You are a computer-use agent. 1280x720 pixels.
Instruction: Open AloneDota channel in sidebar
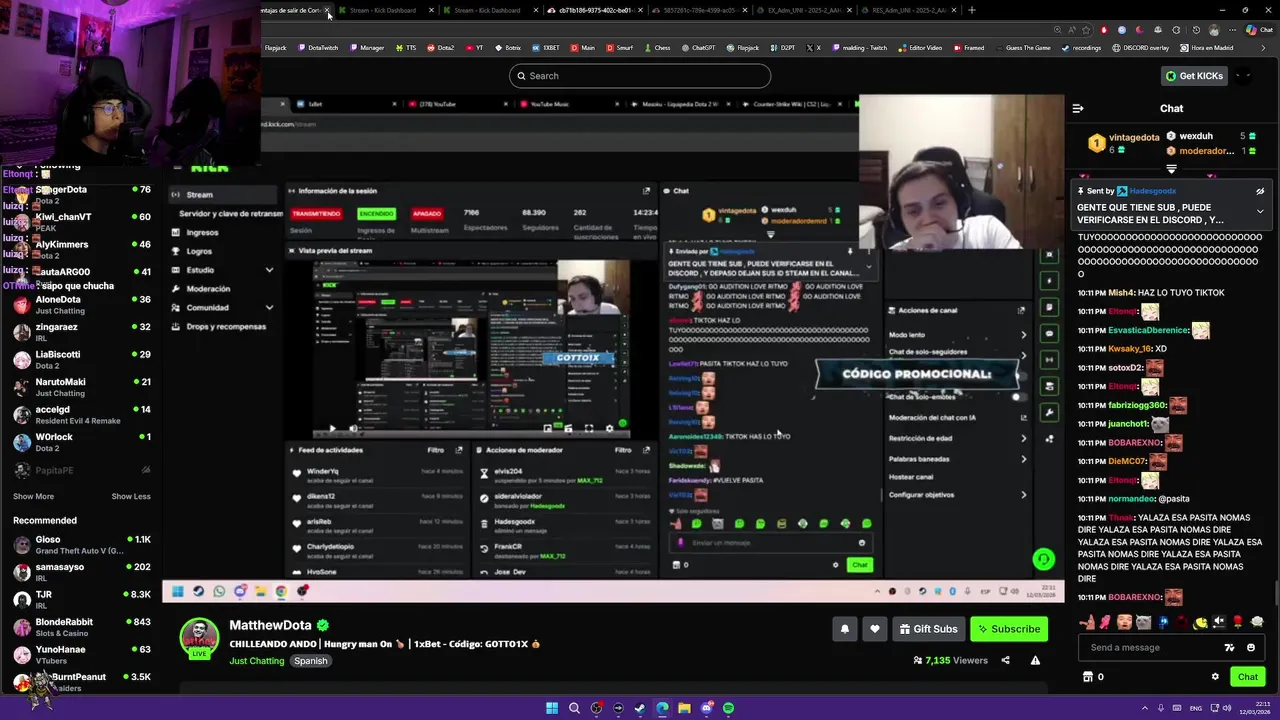pyautogui.click(x=82, y=305)
